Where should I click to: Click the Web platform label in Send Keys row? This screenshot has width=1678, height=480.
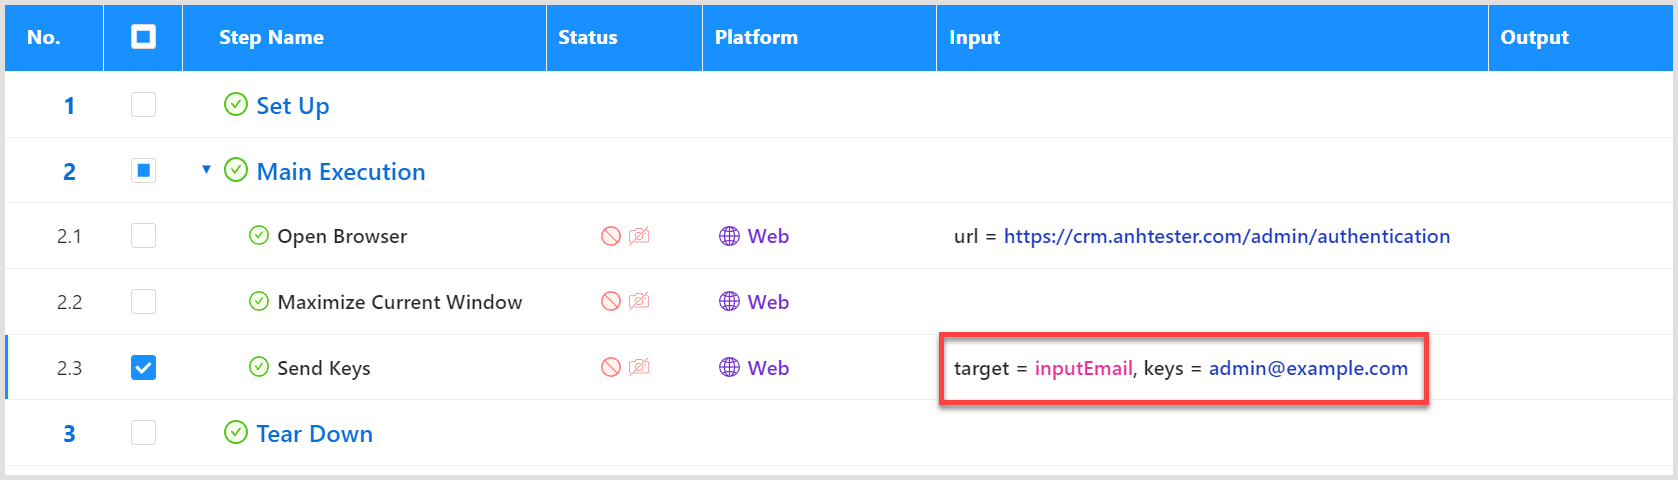tap(768, 368)
